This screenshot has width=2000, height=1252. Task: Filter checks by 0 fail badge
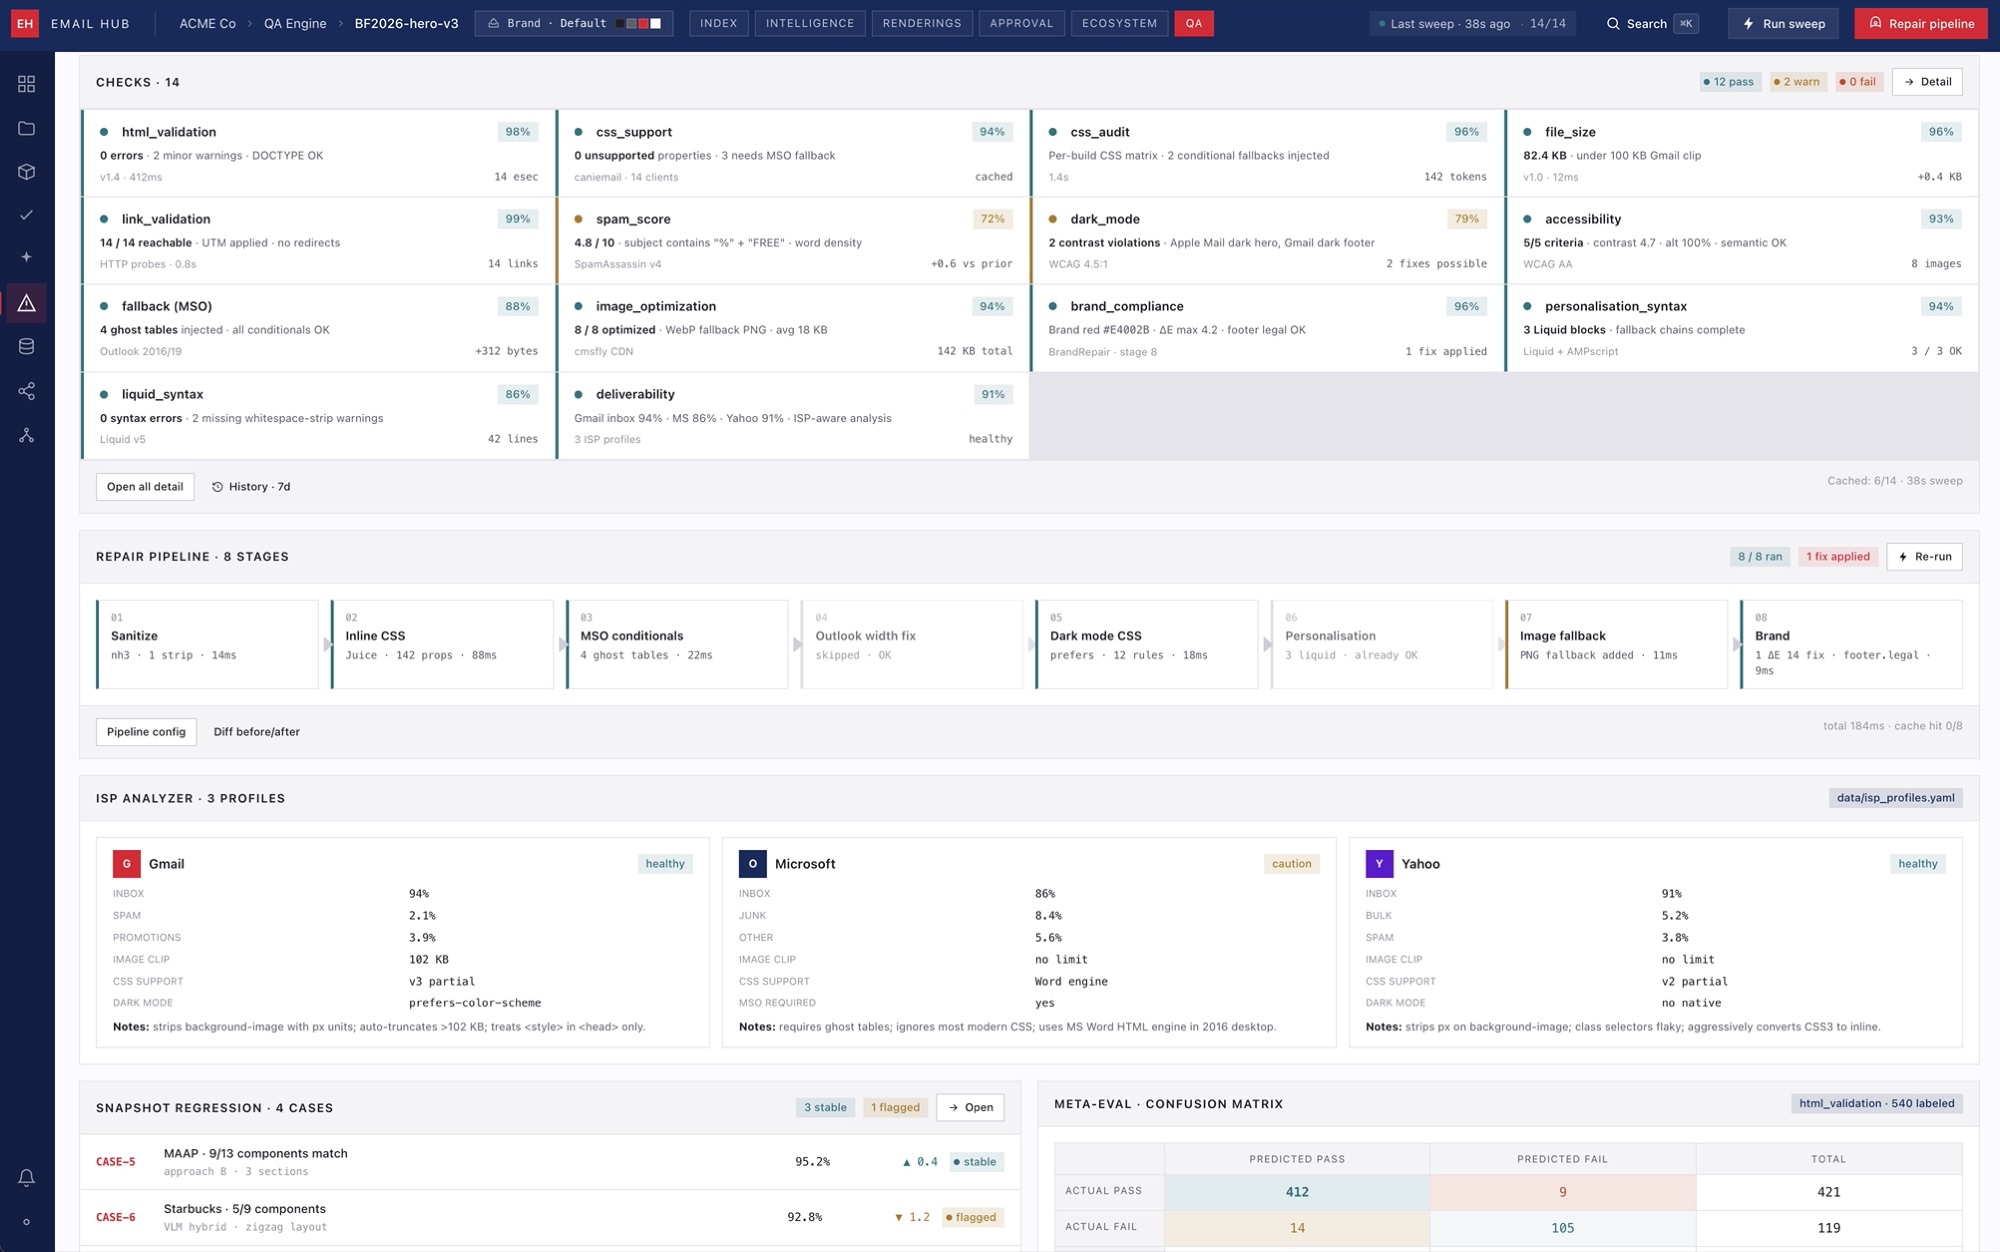coord(1858,82)
